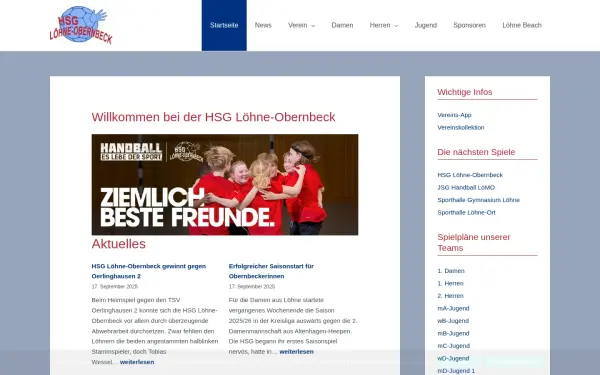The height and width of the screenshot is (375, 600).
Task: Open the 1. Damen schedule
Action: tap(451, 271)
